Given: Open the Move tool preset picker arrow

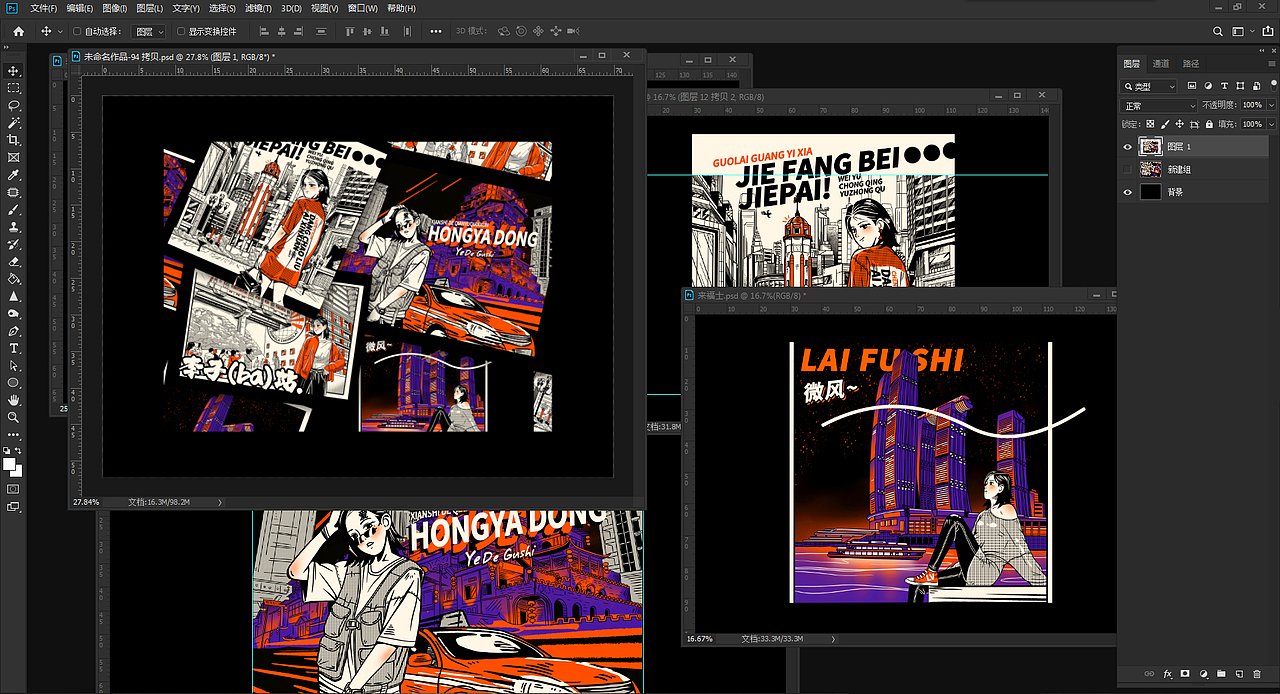Looking at the screenshot, I should 60,31.
